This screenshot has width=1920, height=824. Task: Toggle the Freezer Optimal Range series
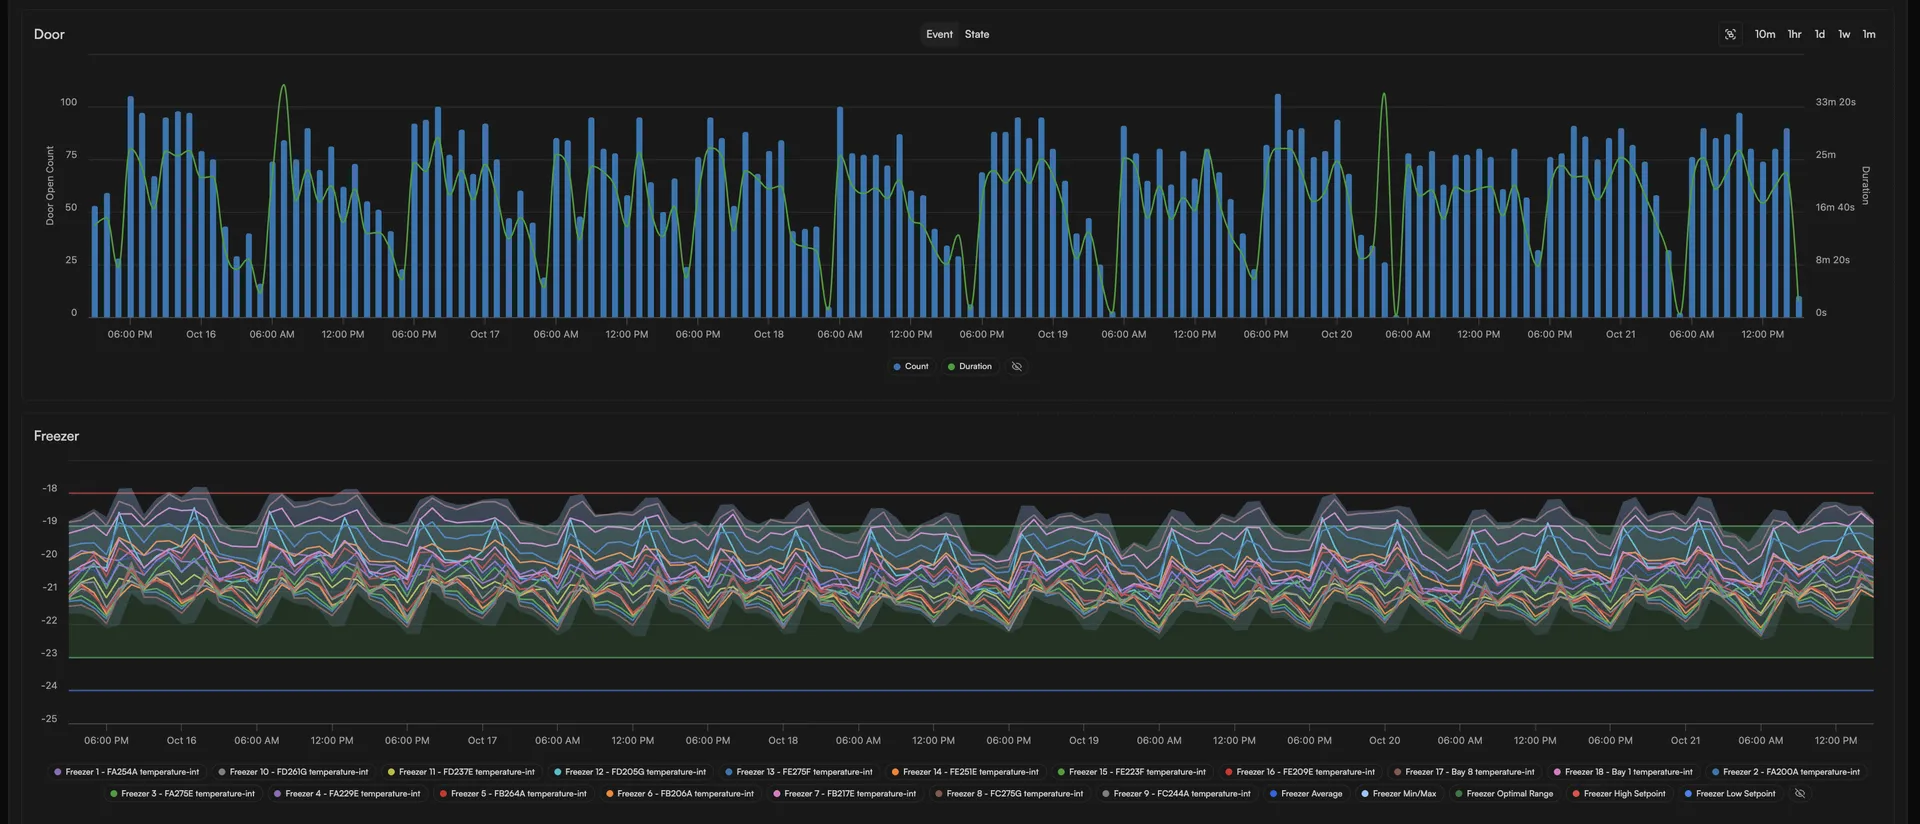coord(1504,794)
